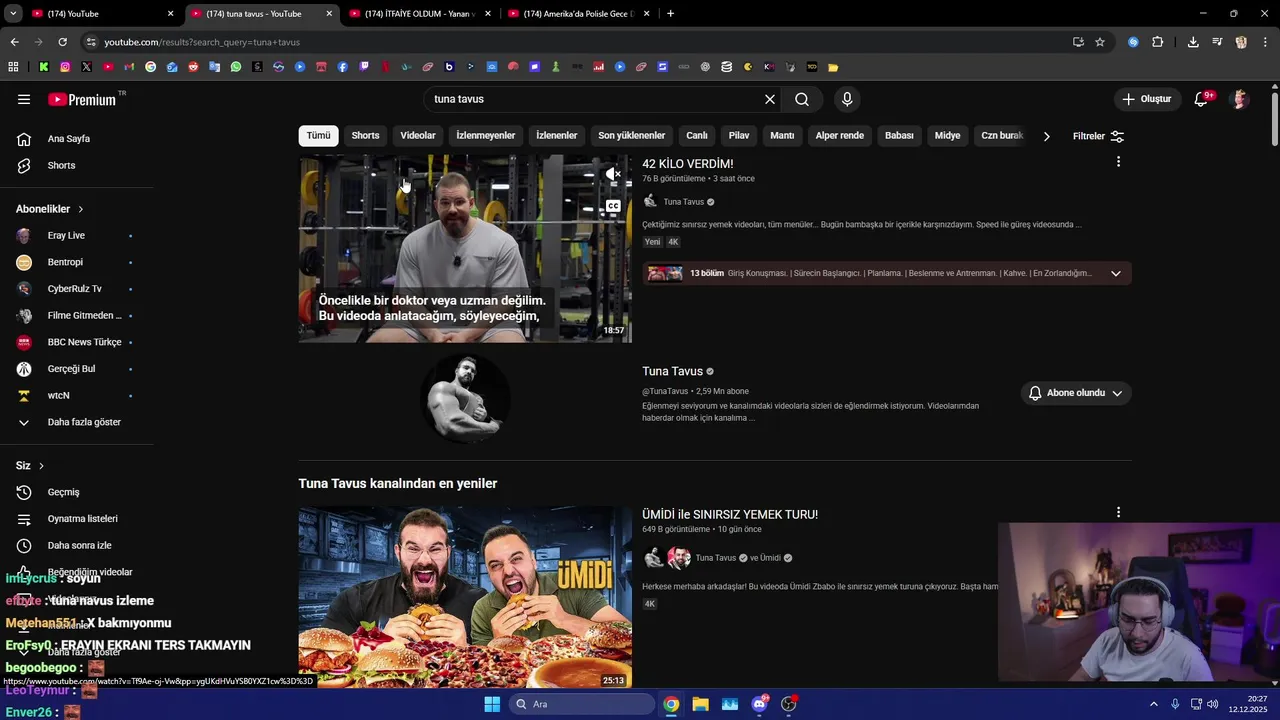Open the bookmarks folder icon
The height and width of the screenshot is (720, 1280).
[833, 67]
